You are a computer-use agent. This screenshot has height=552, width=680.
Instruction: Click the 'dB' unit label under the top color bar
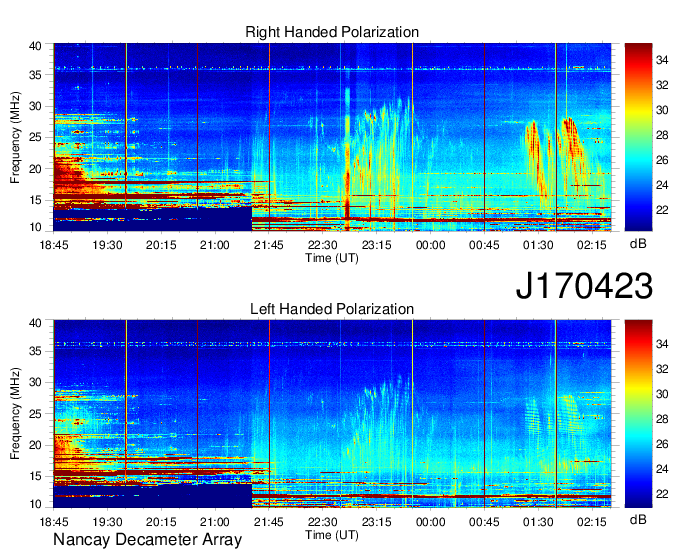pos(638,244)
